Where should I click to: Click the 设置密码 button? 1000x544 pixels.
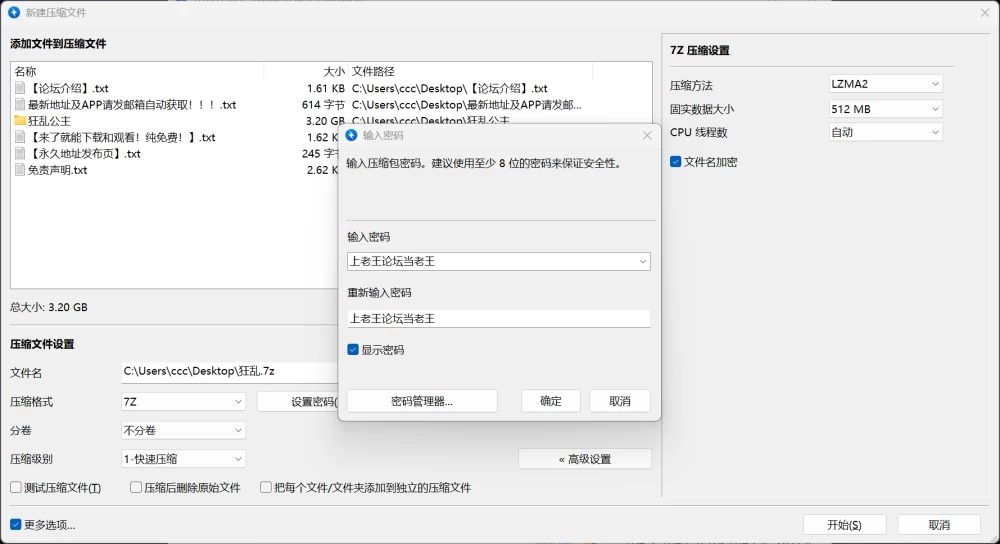298,402
